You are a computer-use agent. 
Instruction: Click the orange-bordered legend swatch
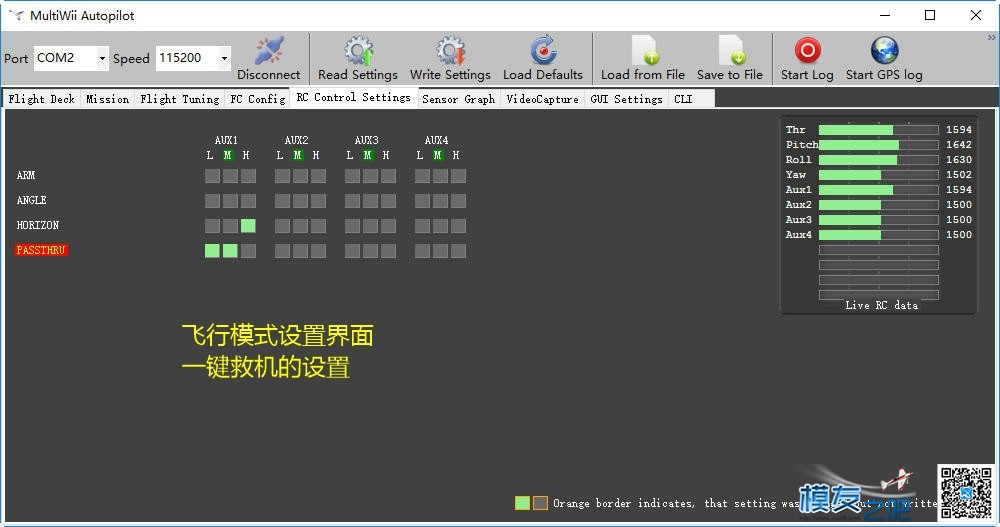540,503
